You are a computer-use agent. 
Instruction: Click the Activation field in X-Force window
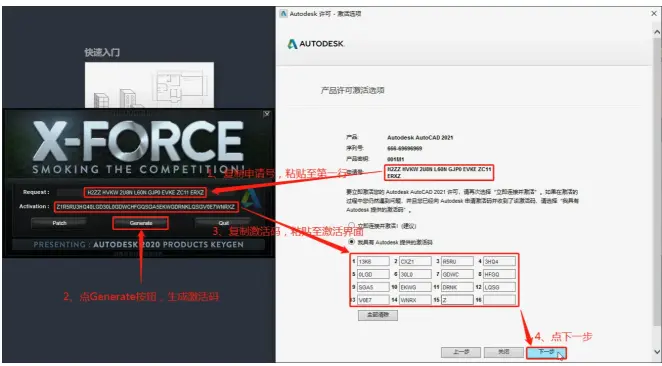click(x=146, y=207)
